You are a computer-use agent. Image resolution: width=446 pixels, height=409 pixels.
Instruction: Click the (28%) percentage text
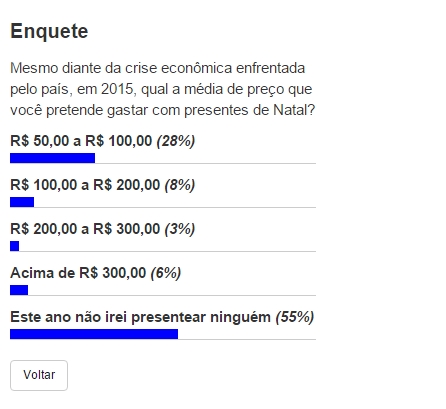176,141
